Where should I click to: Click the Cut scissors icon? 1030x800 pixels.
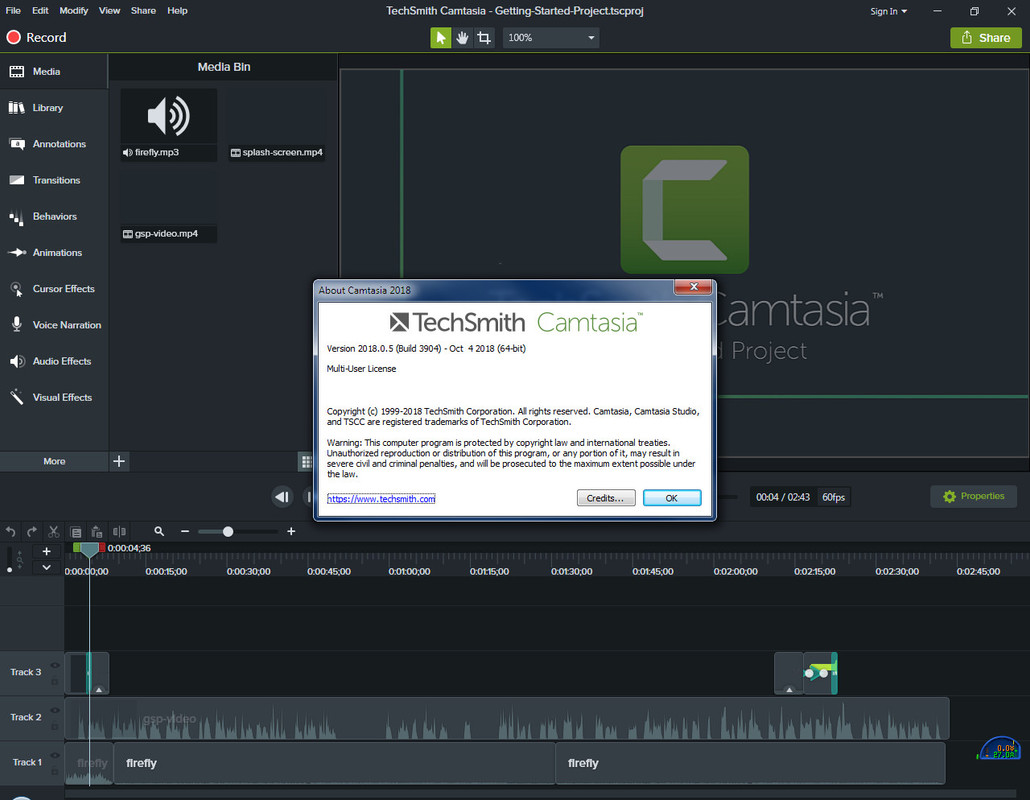[54, 531]
